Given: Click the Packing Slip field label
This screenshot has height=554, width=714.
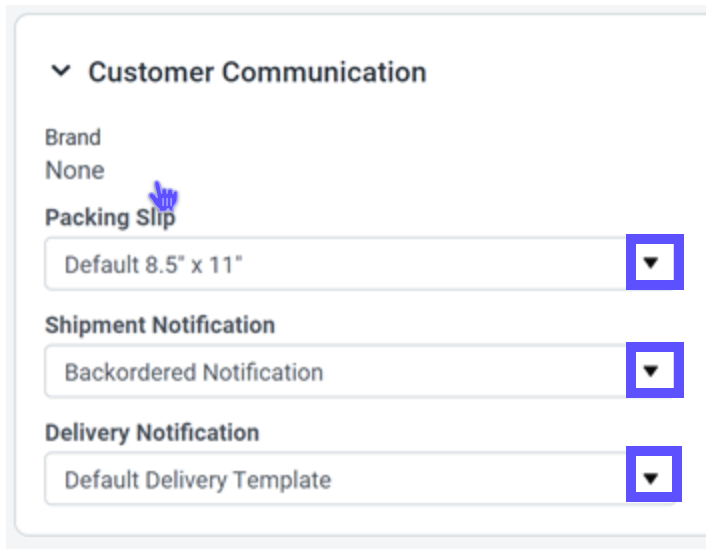Looking at the screenshot, I should click(109, 218).
